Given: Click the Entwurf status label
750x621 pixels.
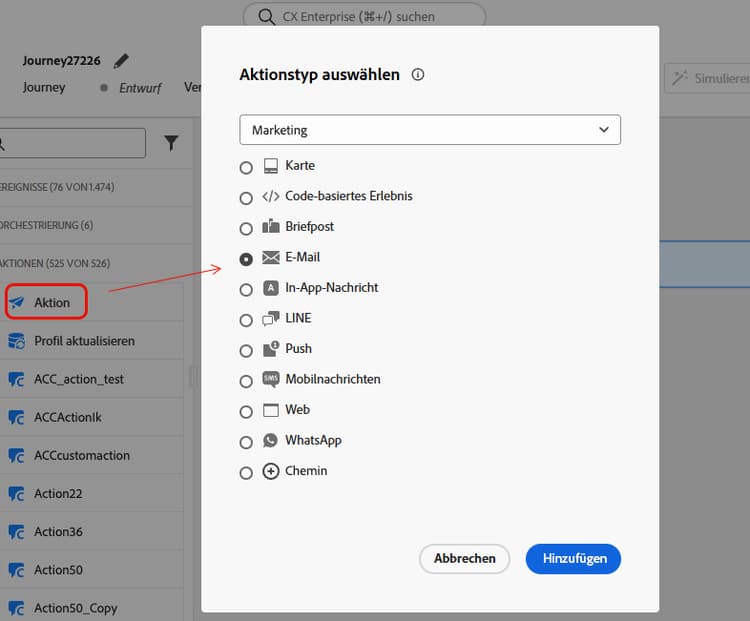Looking at the screenshot, I should [140, 88].
